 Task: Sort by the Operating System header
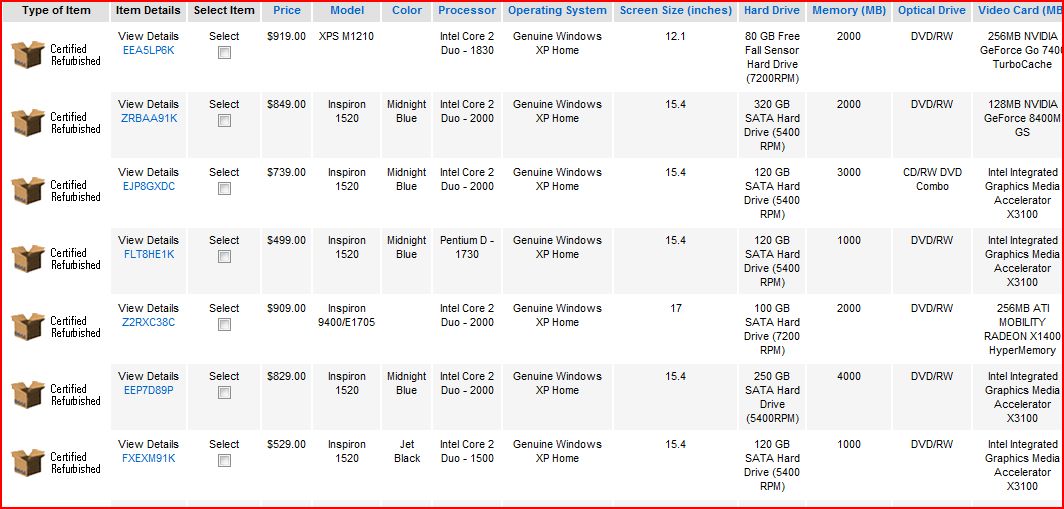coord(557,10)
